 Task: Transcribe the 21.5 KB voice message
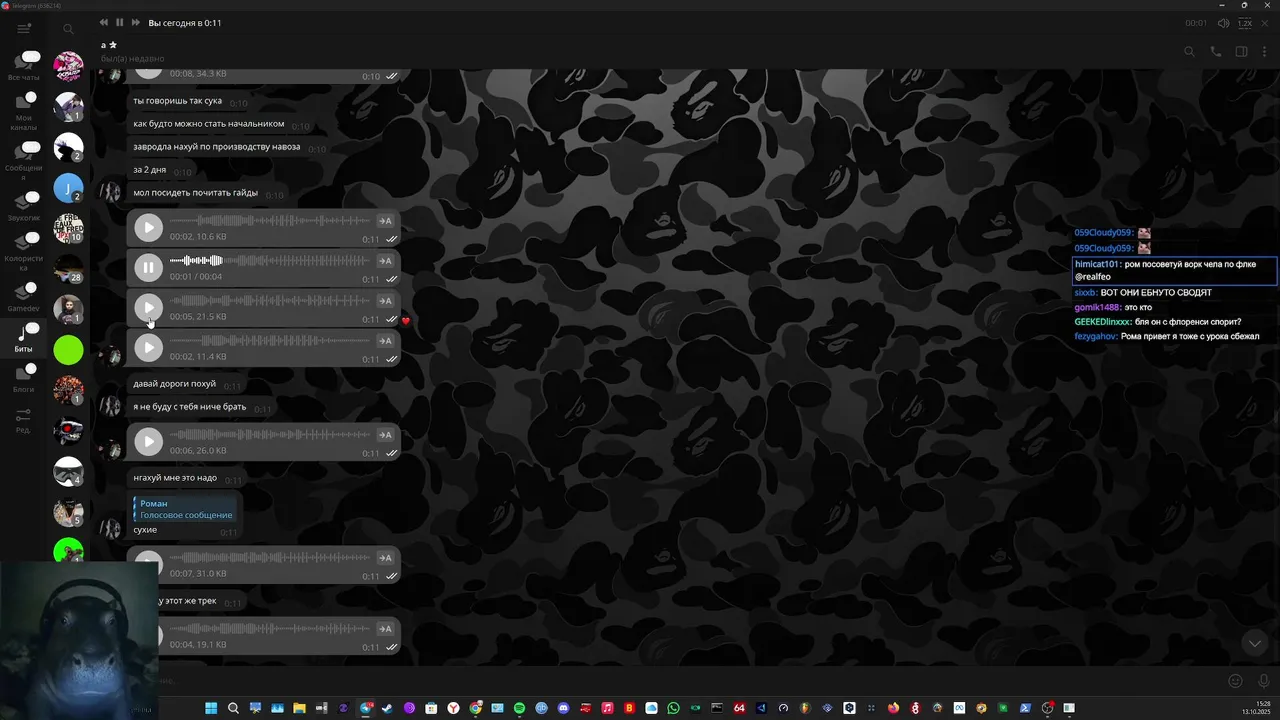point(385,301)
